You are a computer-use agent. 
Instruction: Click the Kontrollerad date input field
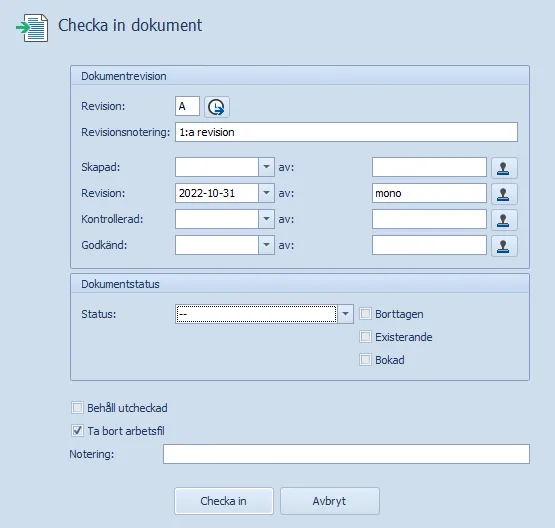217,219
